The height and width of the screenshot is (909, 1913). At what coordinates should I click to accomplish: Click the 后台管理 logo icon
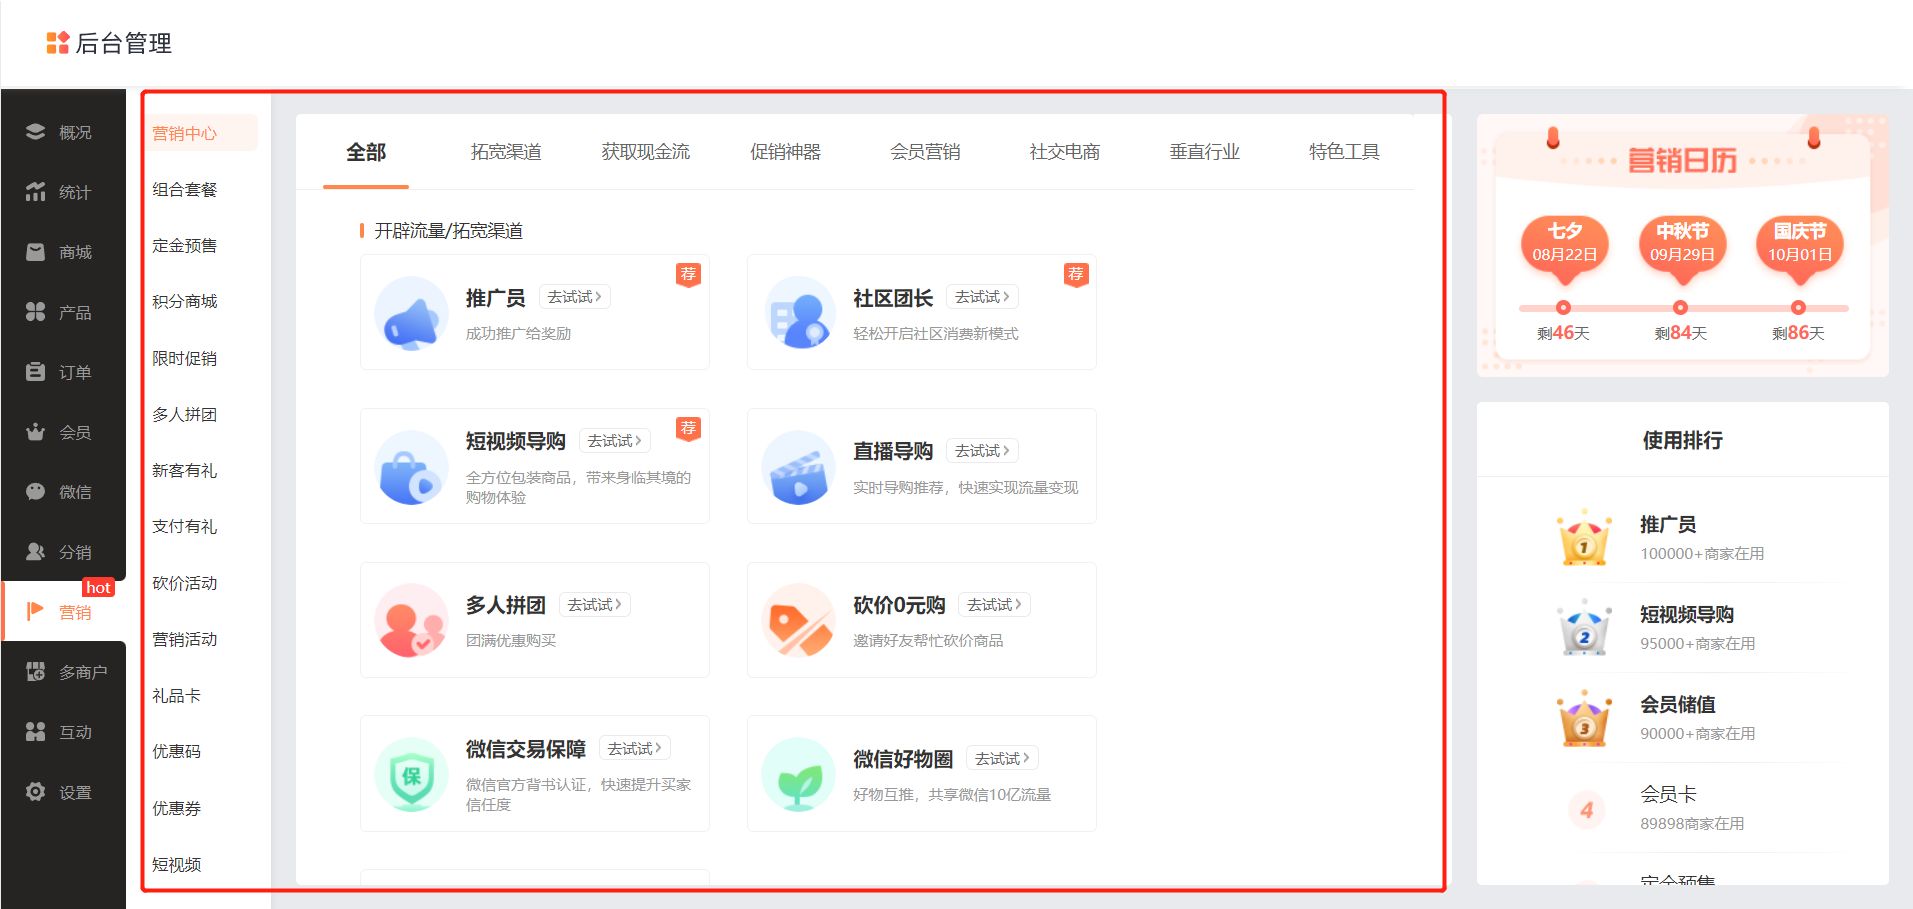(58, 42)
